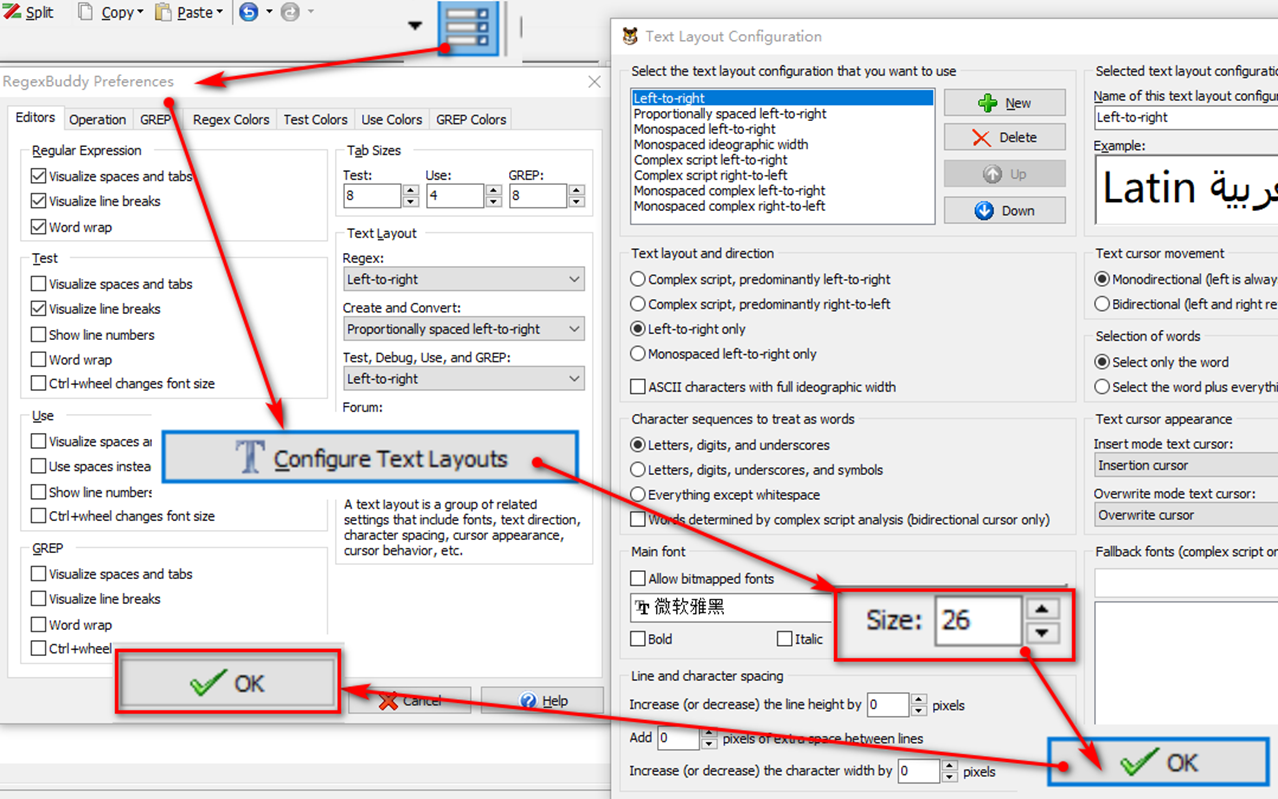1278x799 pixels.
Task: Select Complex script, predominantly left-to-right
Action: [x=638, y=279]
